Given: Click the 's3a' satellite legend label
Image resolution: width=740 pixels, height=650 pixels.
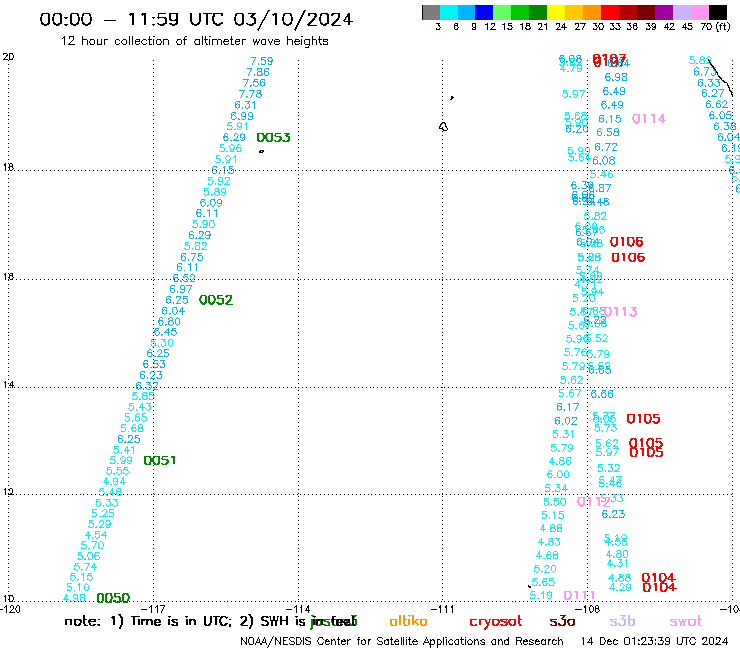Looking at the screenshot, I should click(x=562, y=621).
